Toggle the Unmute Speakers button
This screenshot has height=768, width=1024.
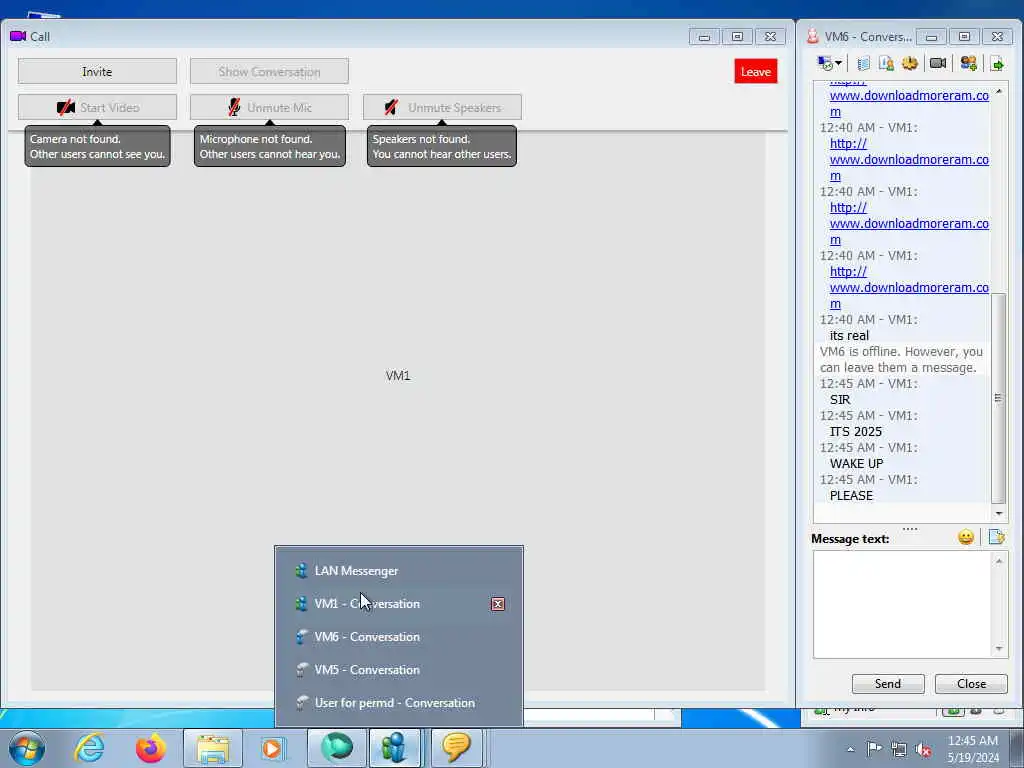coord(442,108)
